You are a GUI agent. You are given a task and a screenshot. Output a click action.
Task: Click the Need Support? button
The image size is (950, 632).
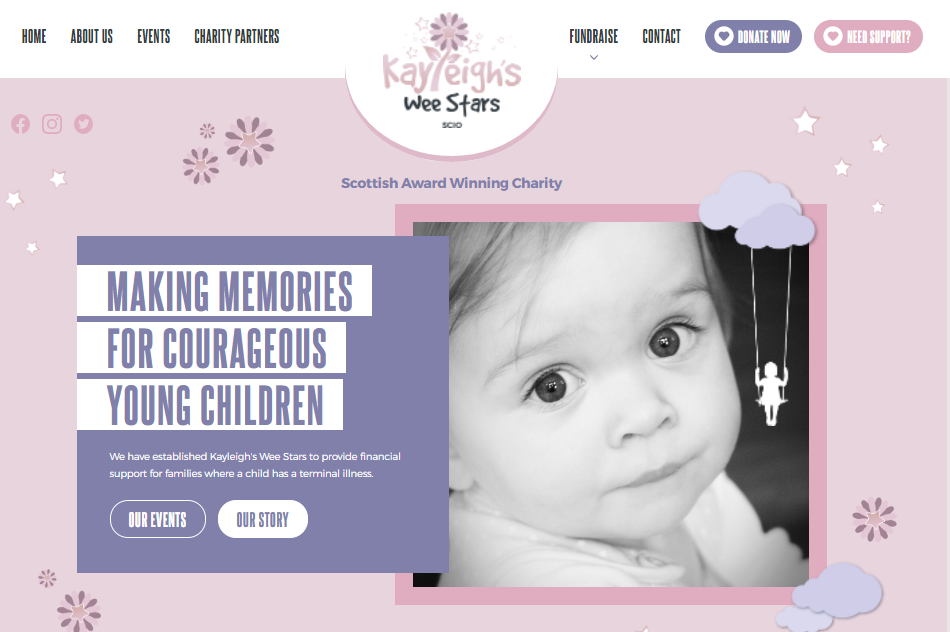click(868, 36)
